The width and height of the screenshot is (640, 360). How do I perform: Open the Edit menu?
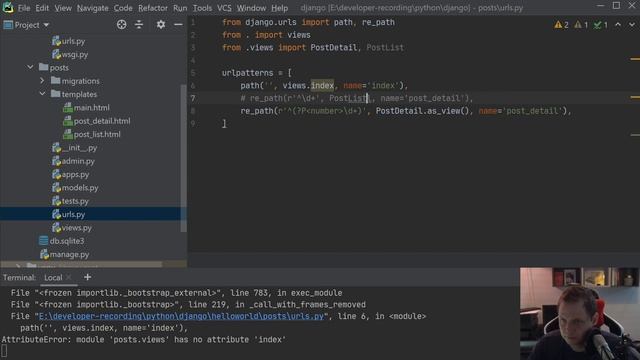[42, 8]
